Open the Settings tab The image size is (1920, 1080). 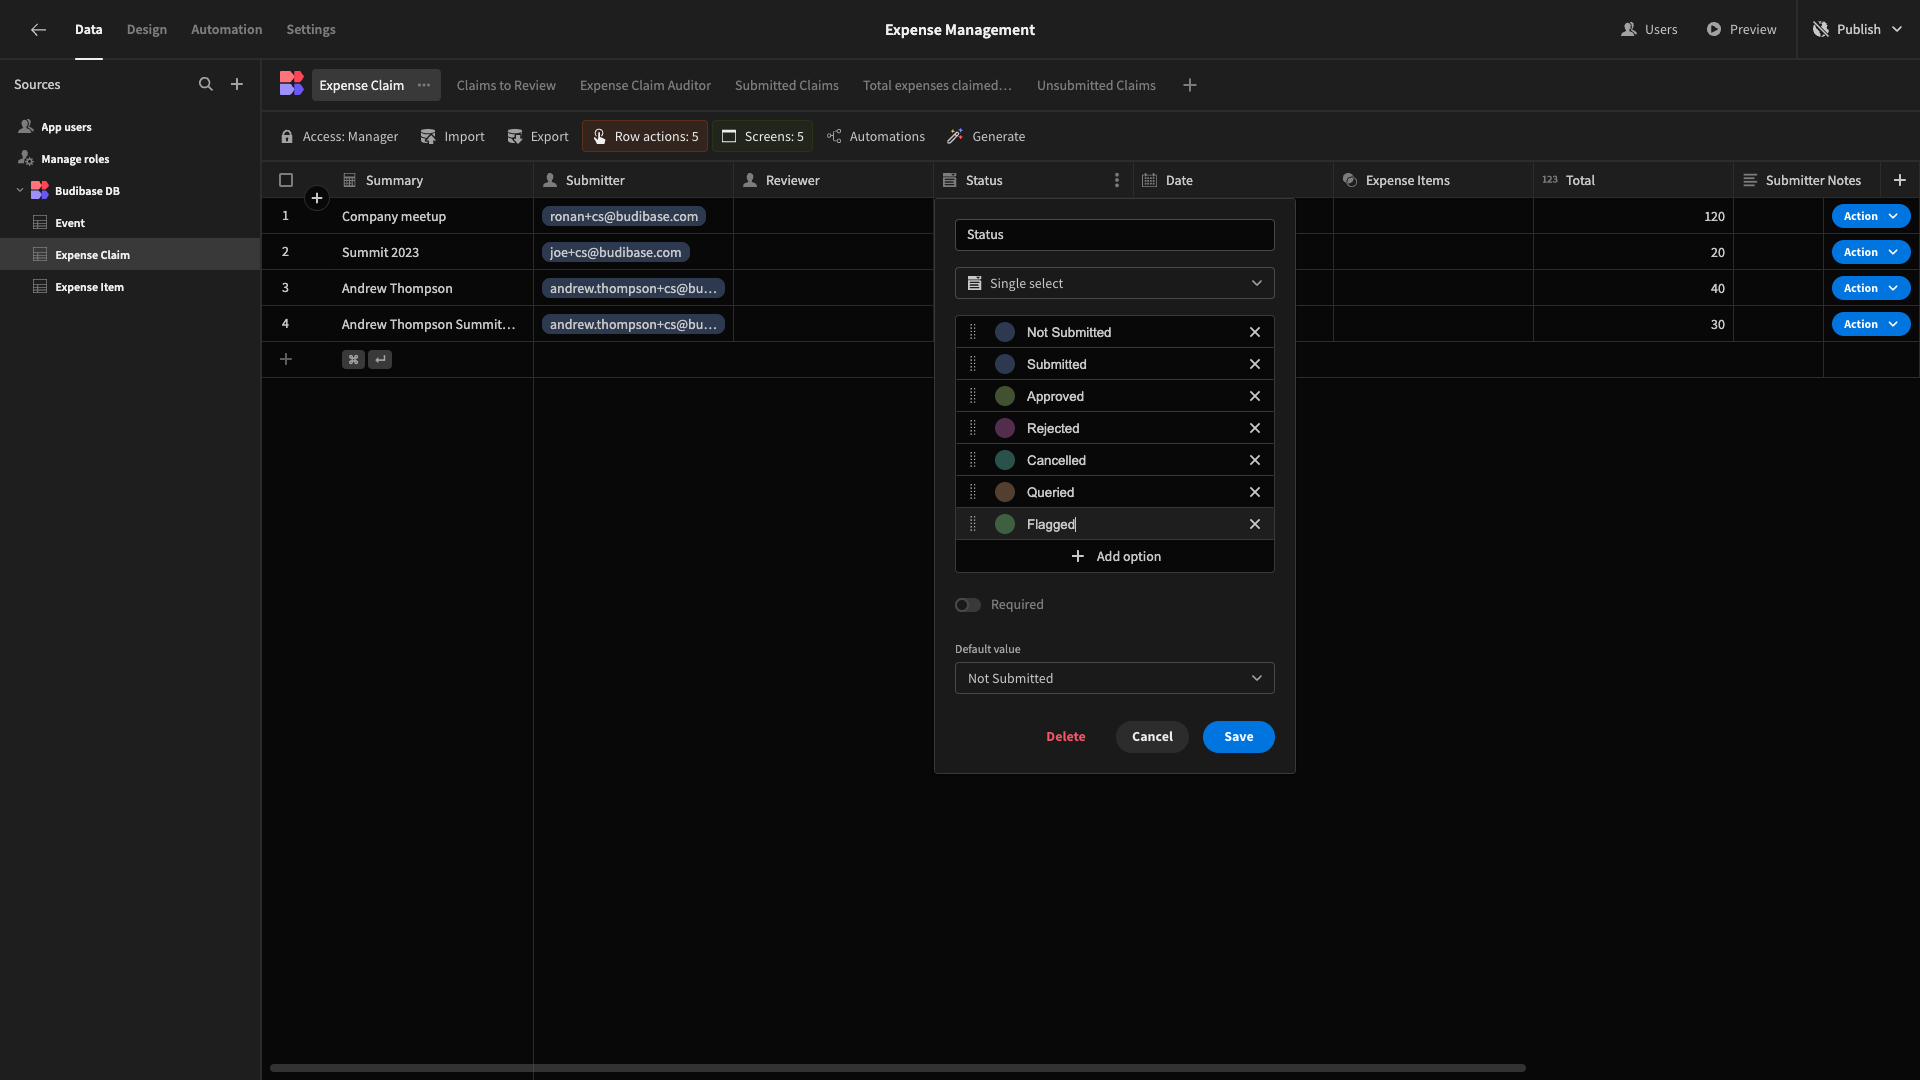click(x=311, y=30)
